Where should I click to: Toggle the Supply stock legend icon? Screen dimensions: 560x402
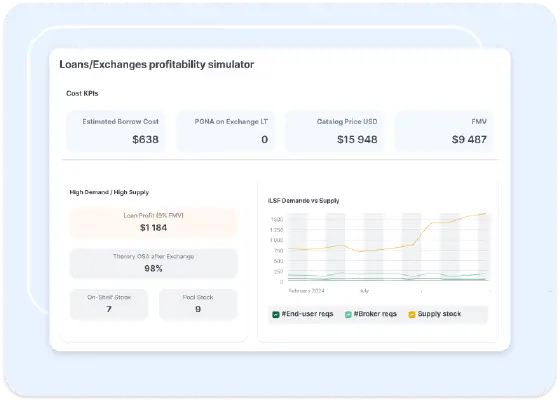[412, 315]
